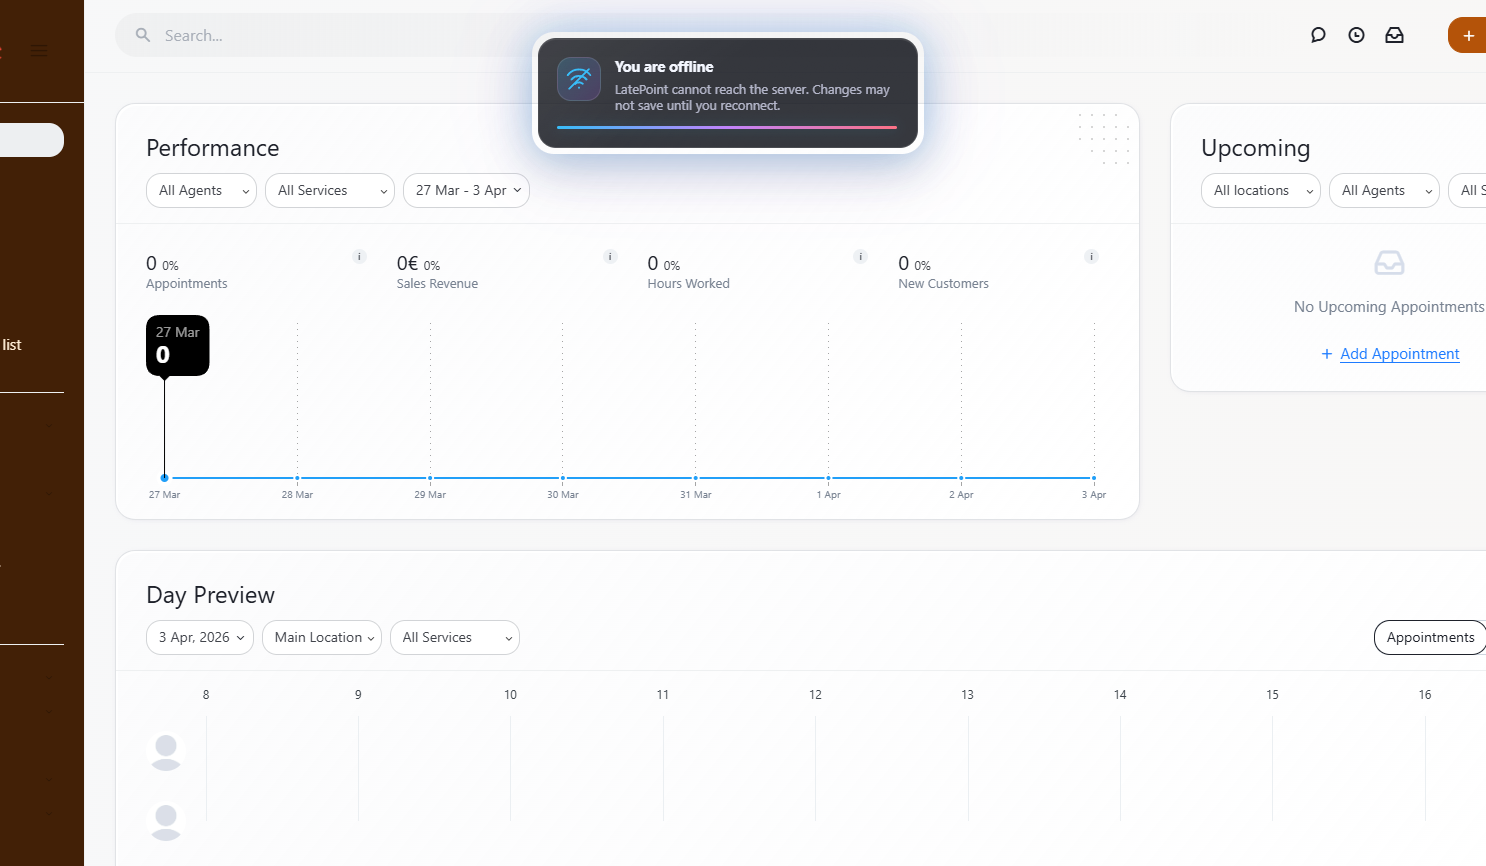
Task: Open the 27 Mar - 3 Apr date range picker
Action: [x=466, y=191]
